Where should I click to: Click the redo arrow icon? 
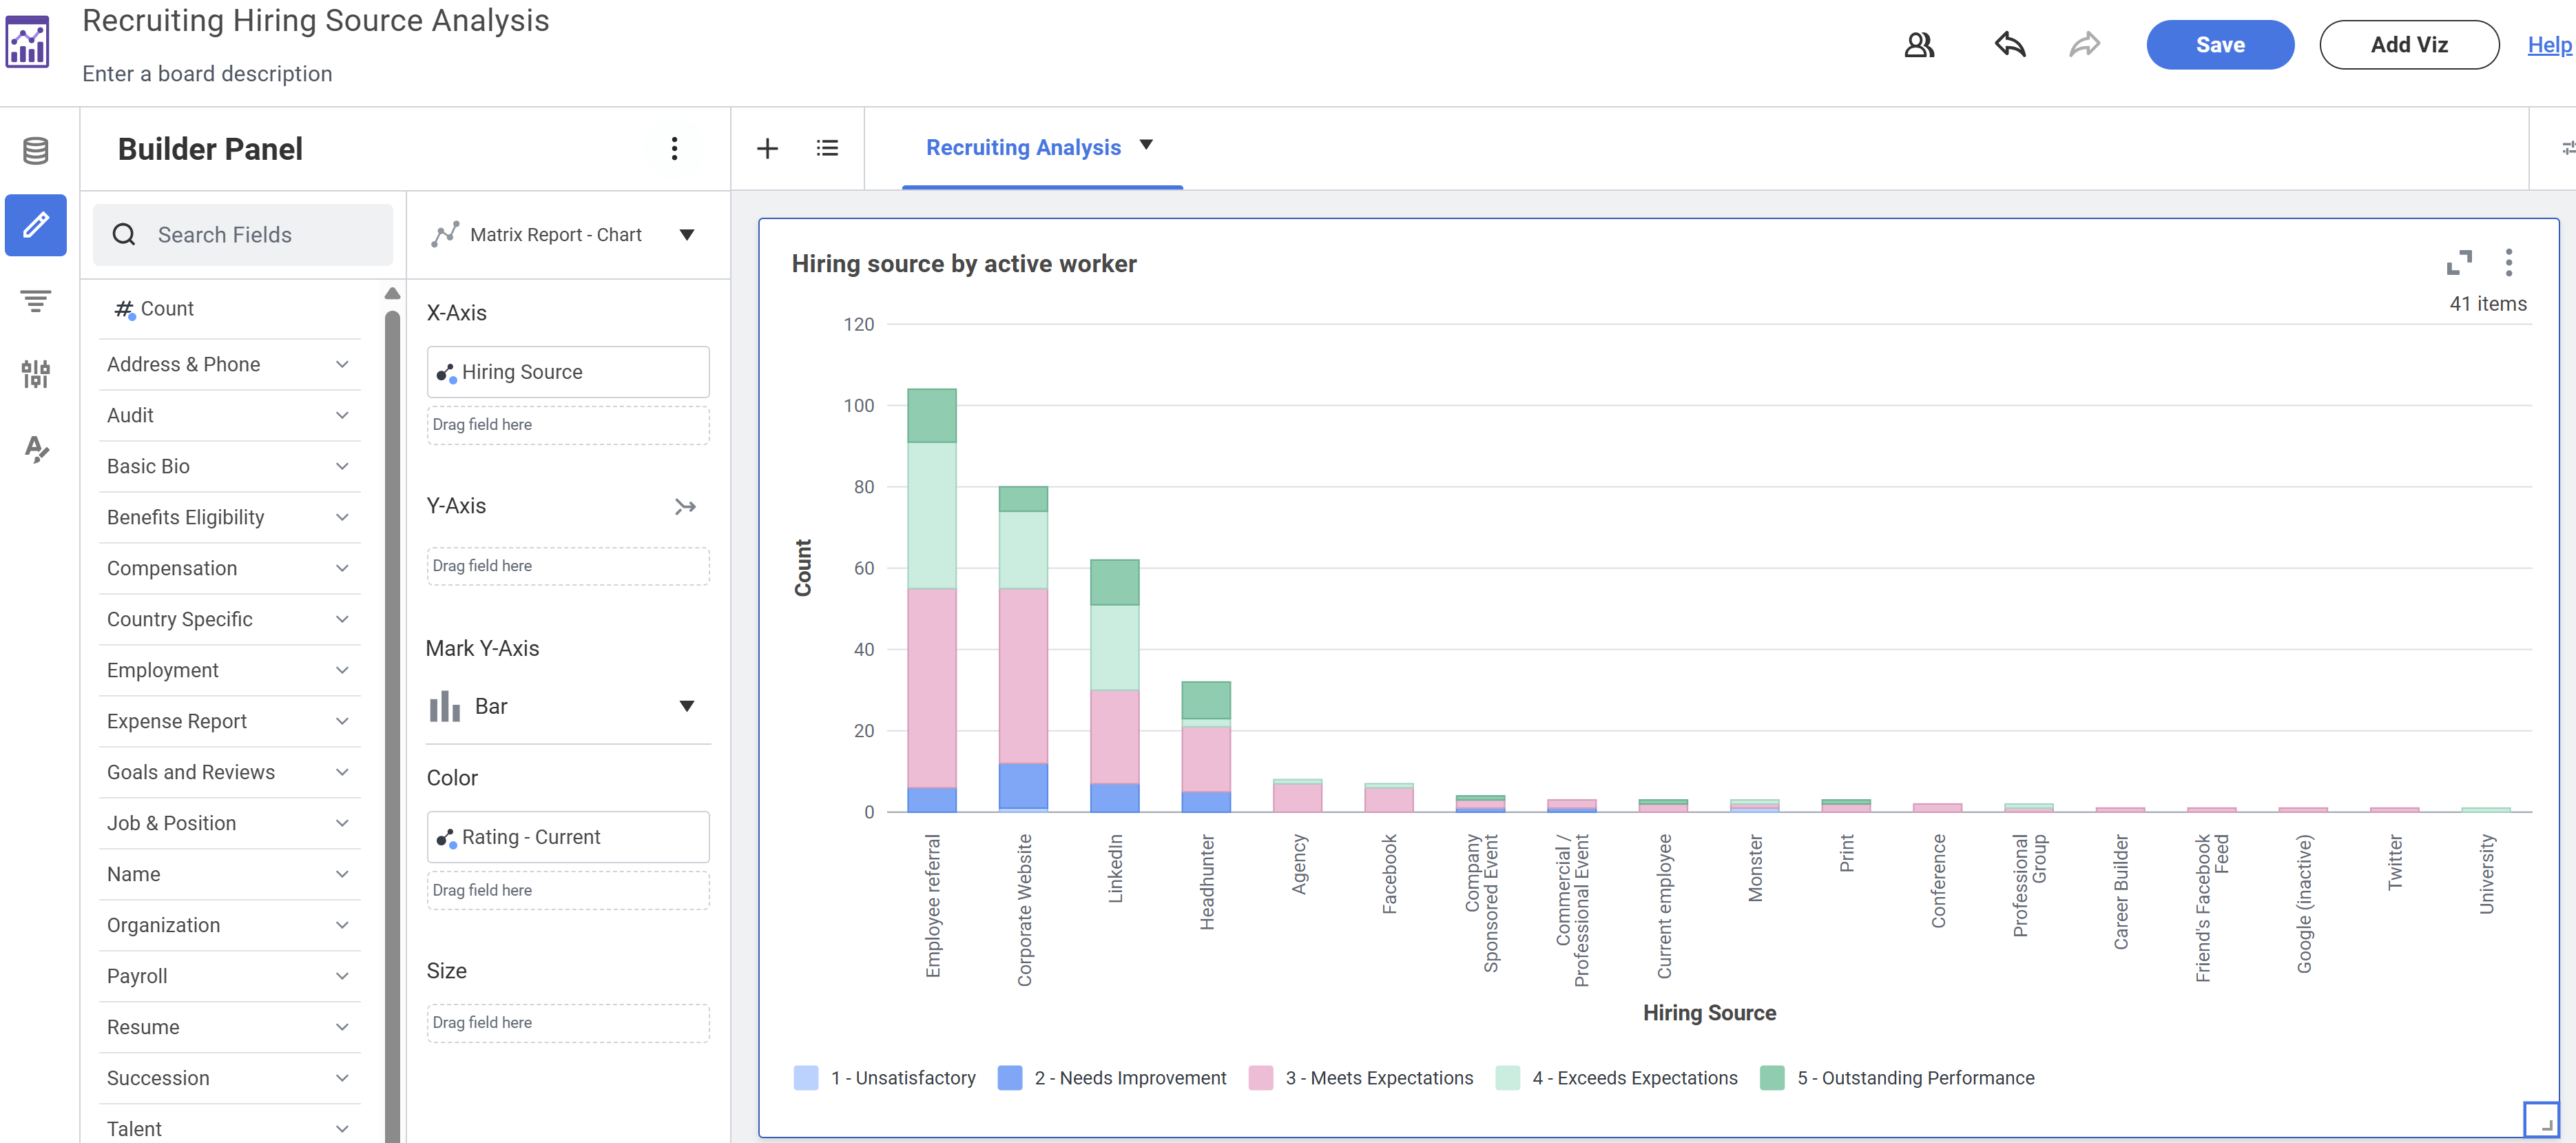point(2085,45)
